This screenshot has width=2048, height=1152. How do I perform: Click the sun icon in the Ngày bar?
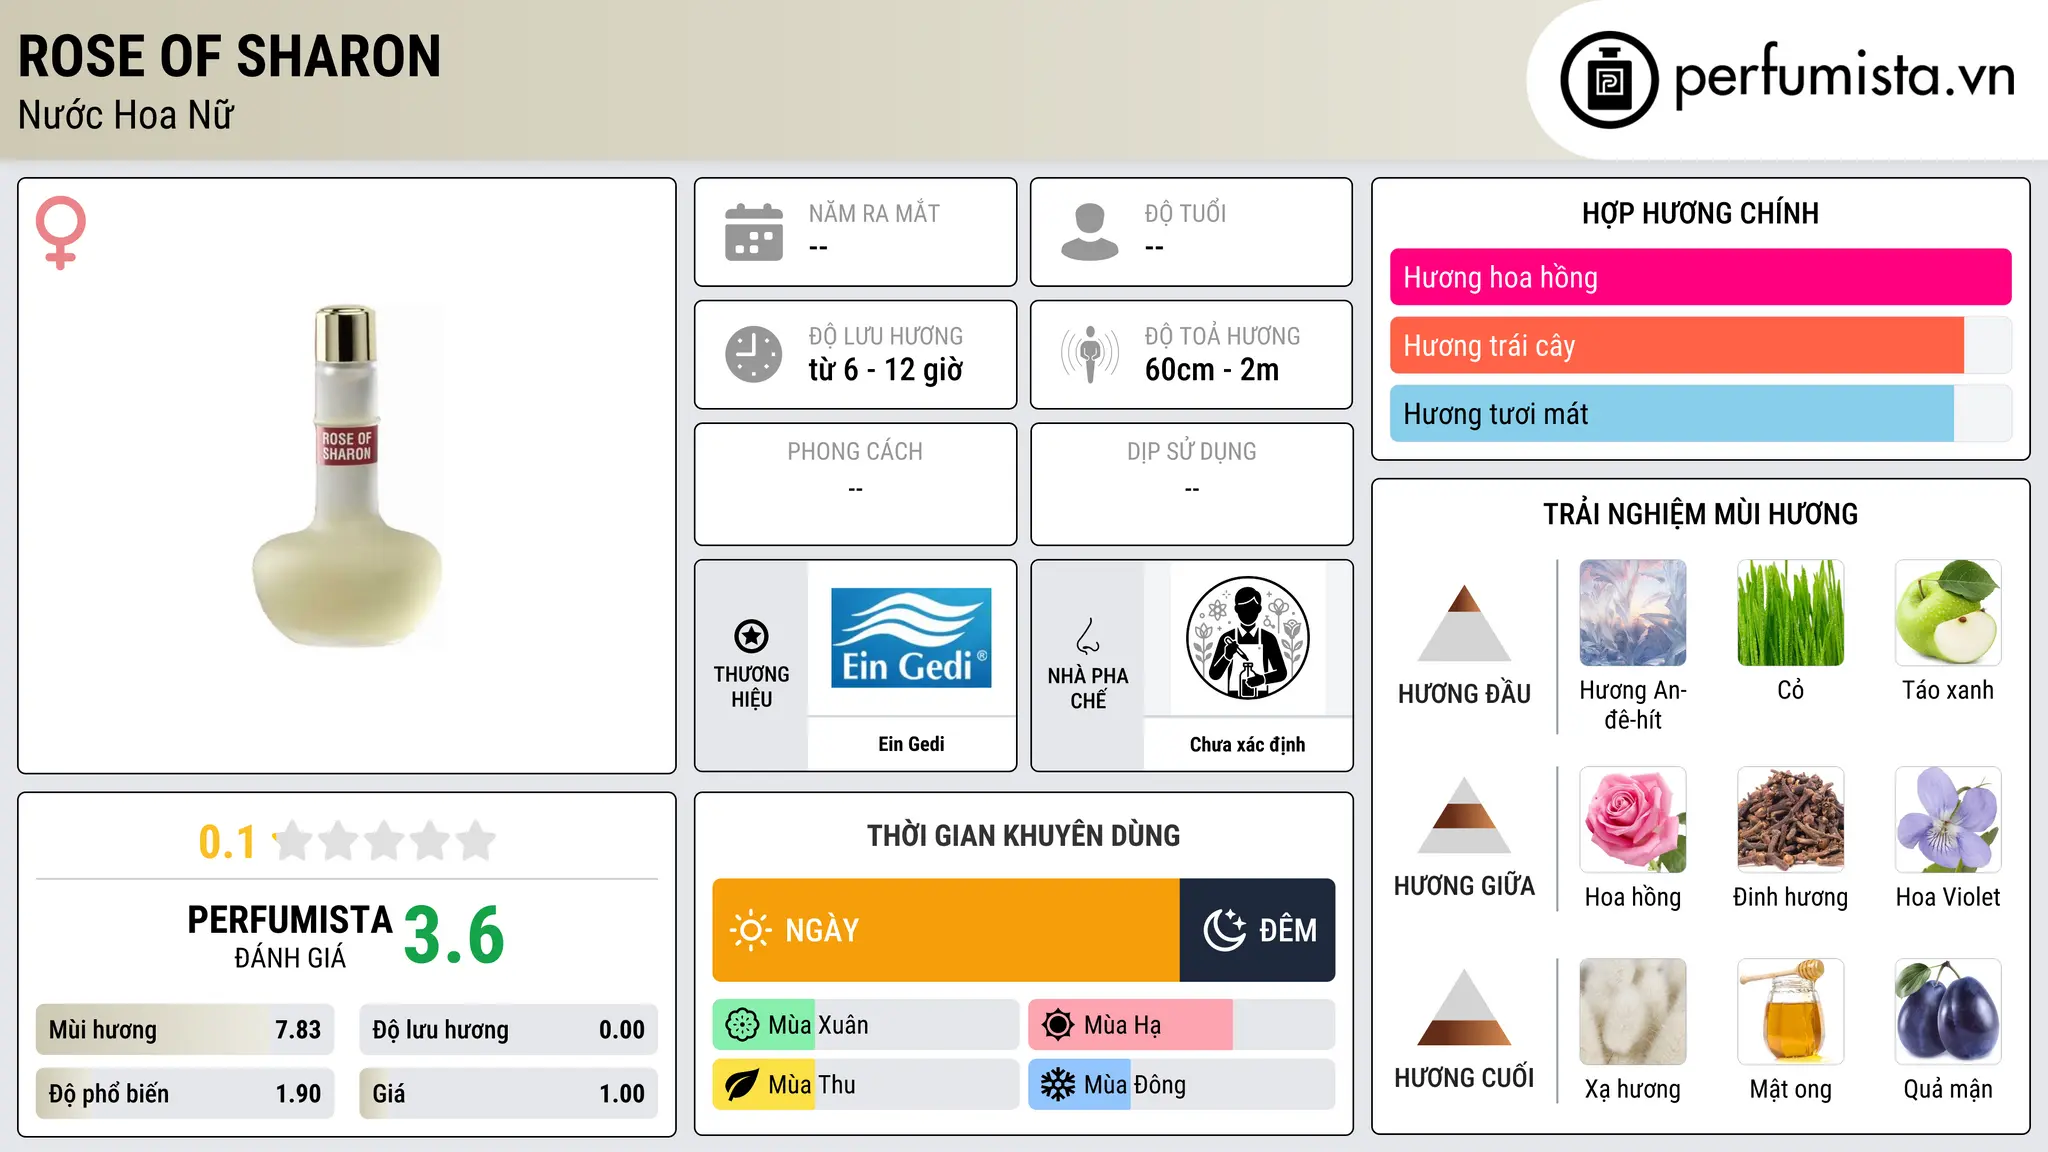pyautogui.click(x=750, y=930)
